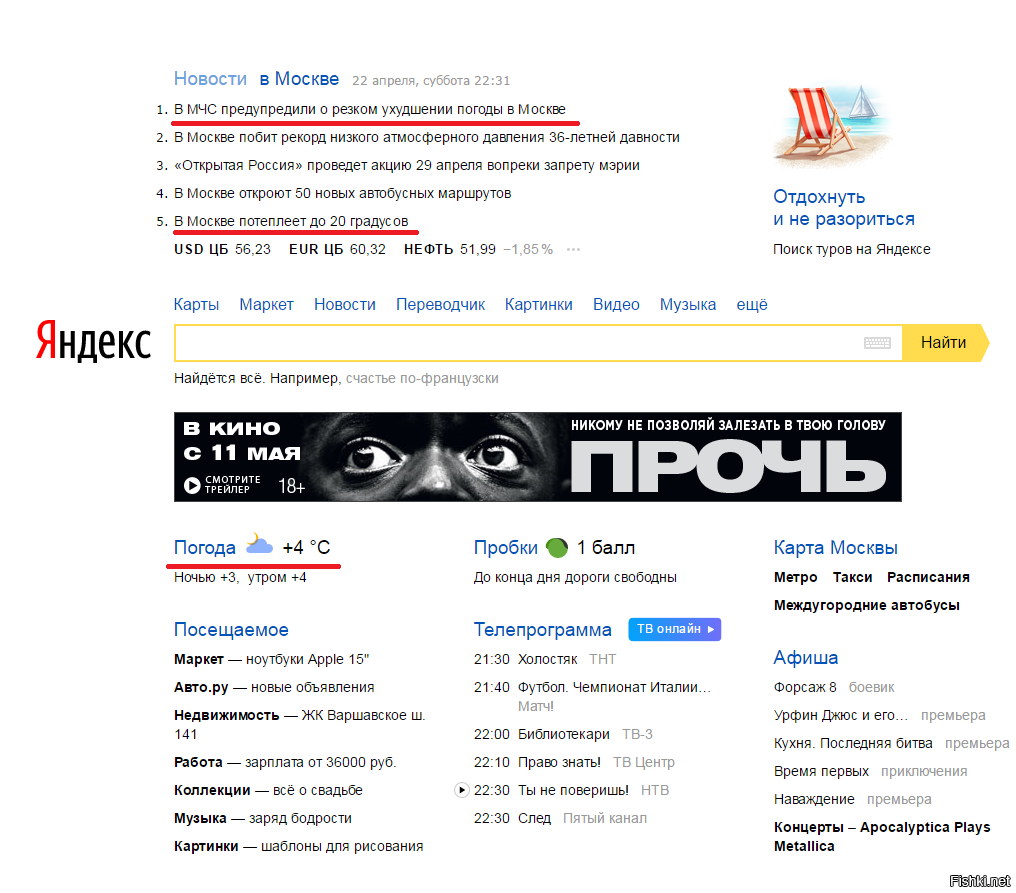The image size is (1016, 893).
Task: Open the Новости heading link
Action: 210,78
